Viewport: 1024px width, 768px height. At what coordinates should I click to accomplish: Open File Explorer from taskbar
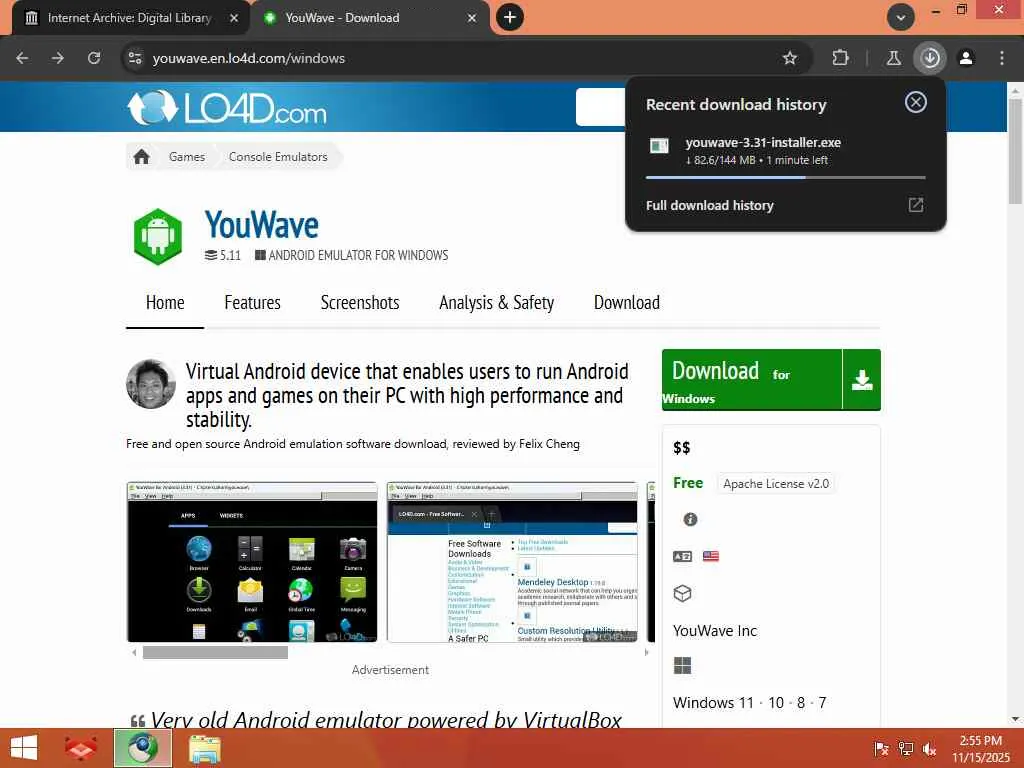pyautogui.click(x=205, y=748)
